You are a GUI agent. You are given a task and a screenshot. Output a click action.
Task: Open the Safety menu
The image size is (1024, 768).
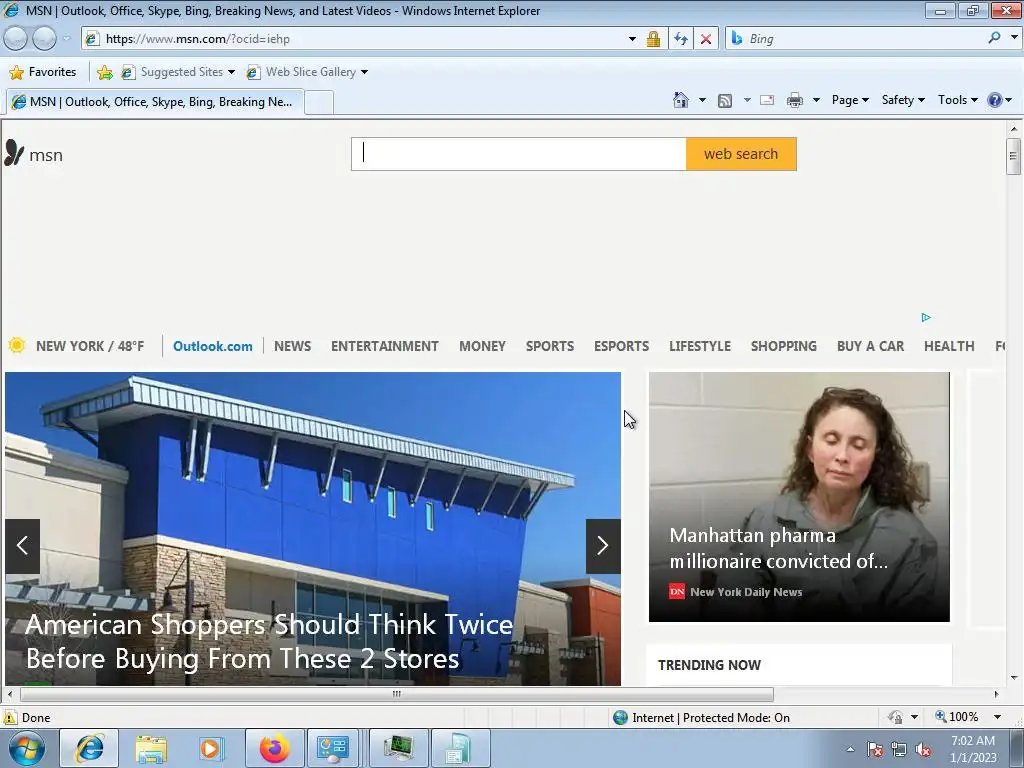click(x=903, y=100)
